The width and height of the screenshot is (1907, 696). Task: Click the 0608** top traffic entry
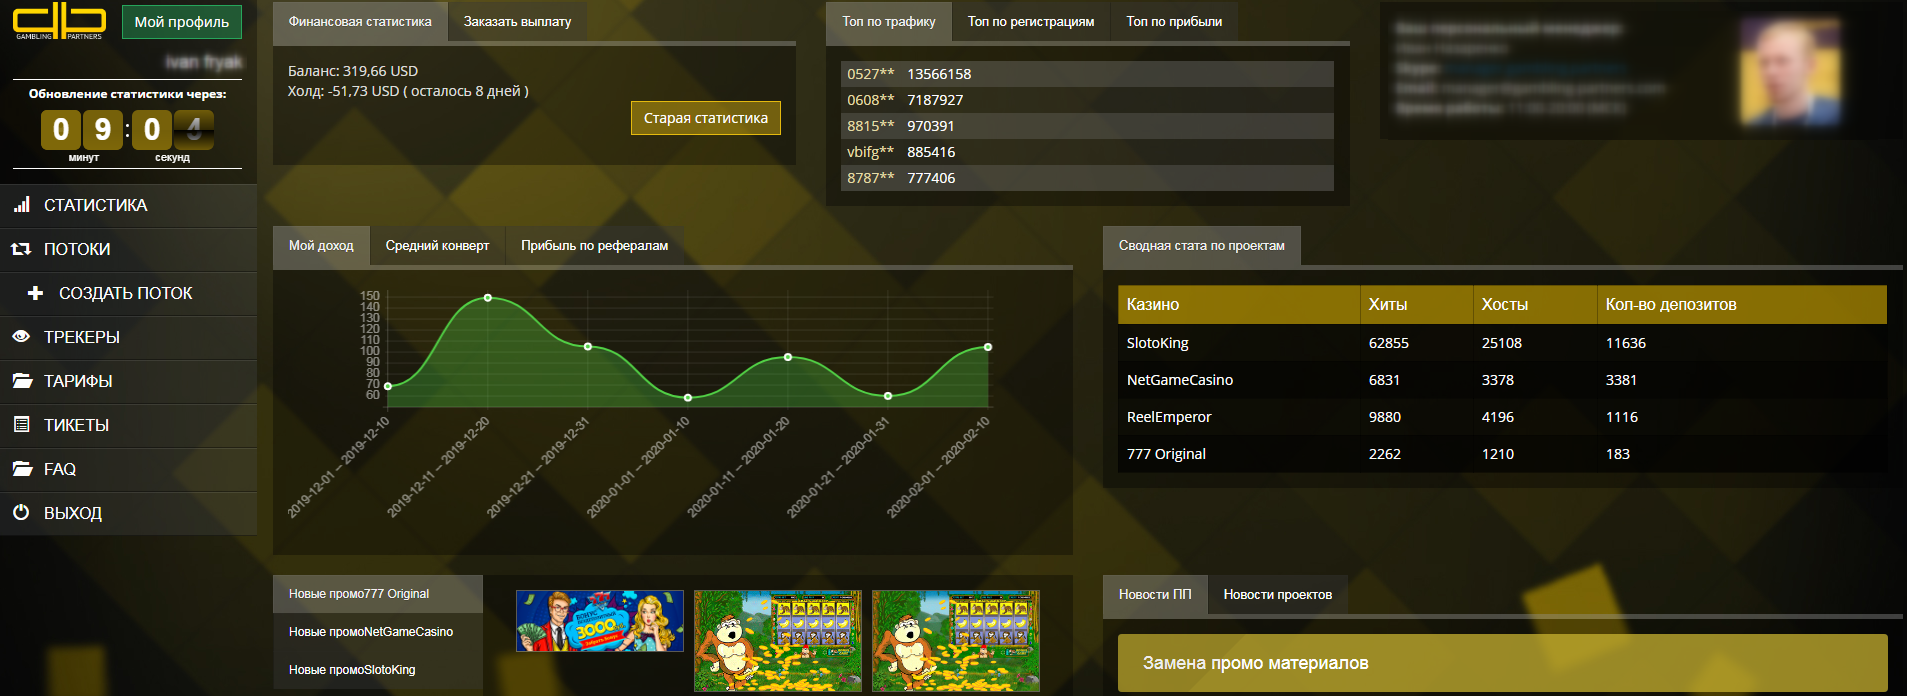pos(1087,100)
